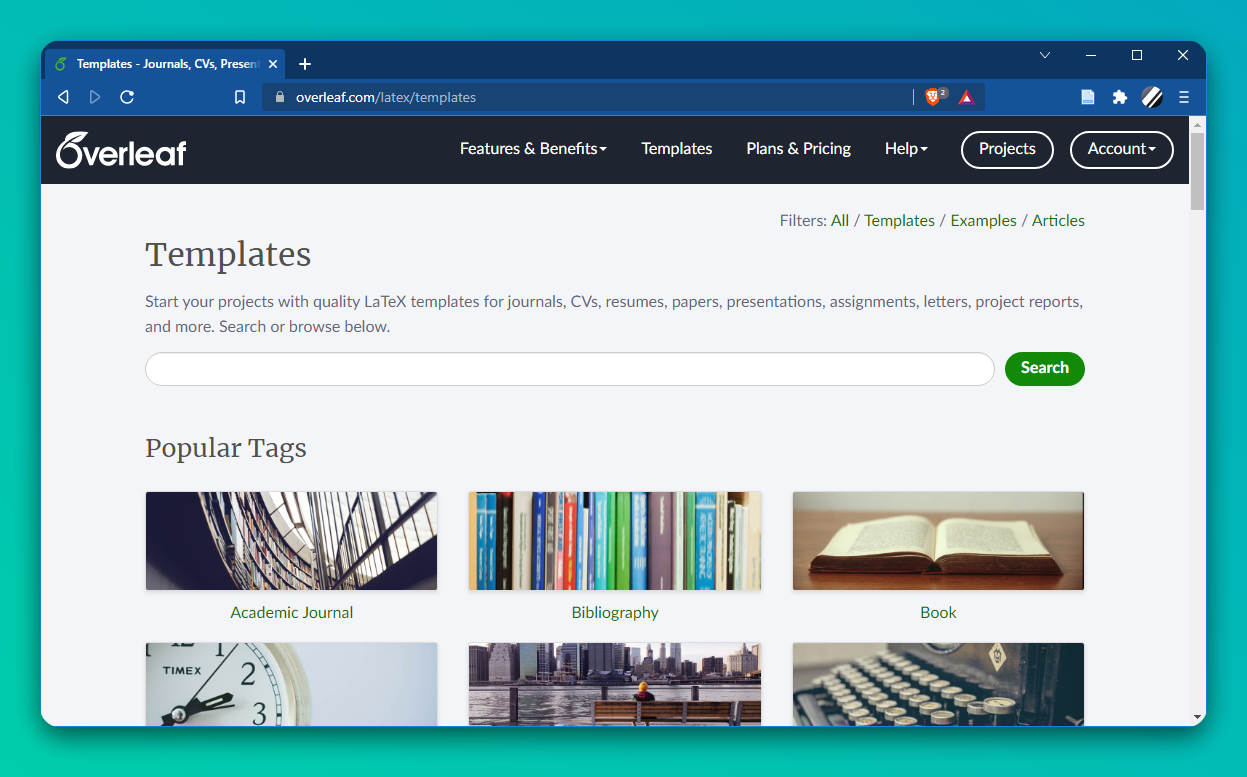Open the browser hamburger menu

(x=1184, y=97)
